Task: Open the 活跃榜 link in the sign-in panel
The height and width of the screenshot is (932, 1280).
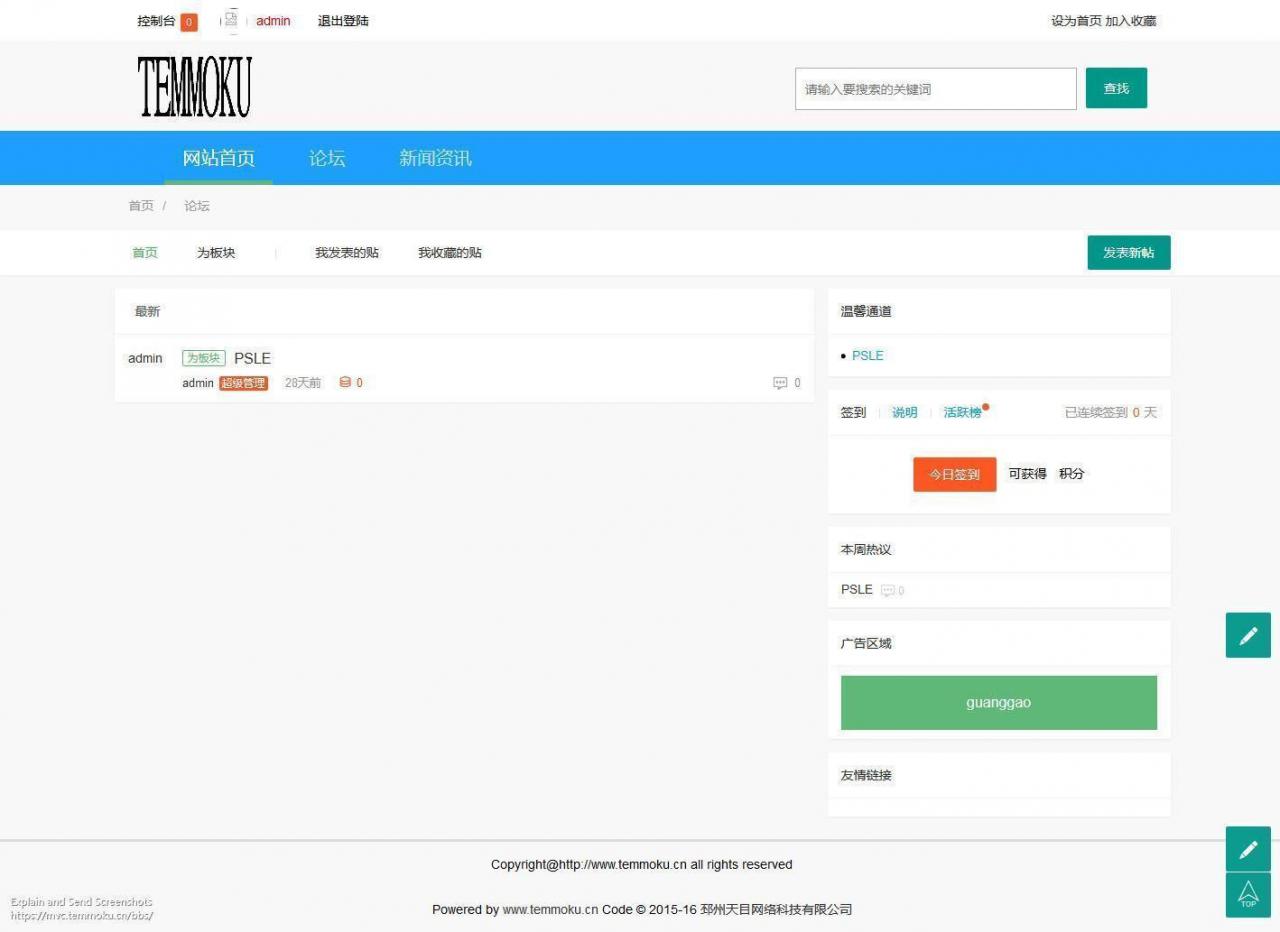Action: (x=962, y=412)
